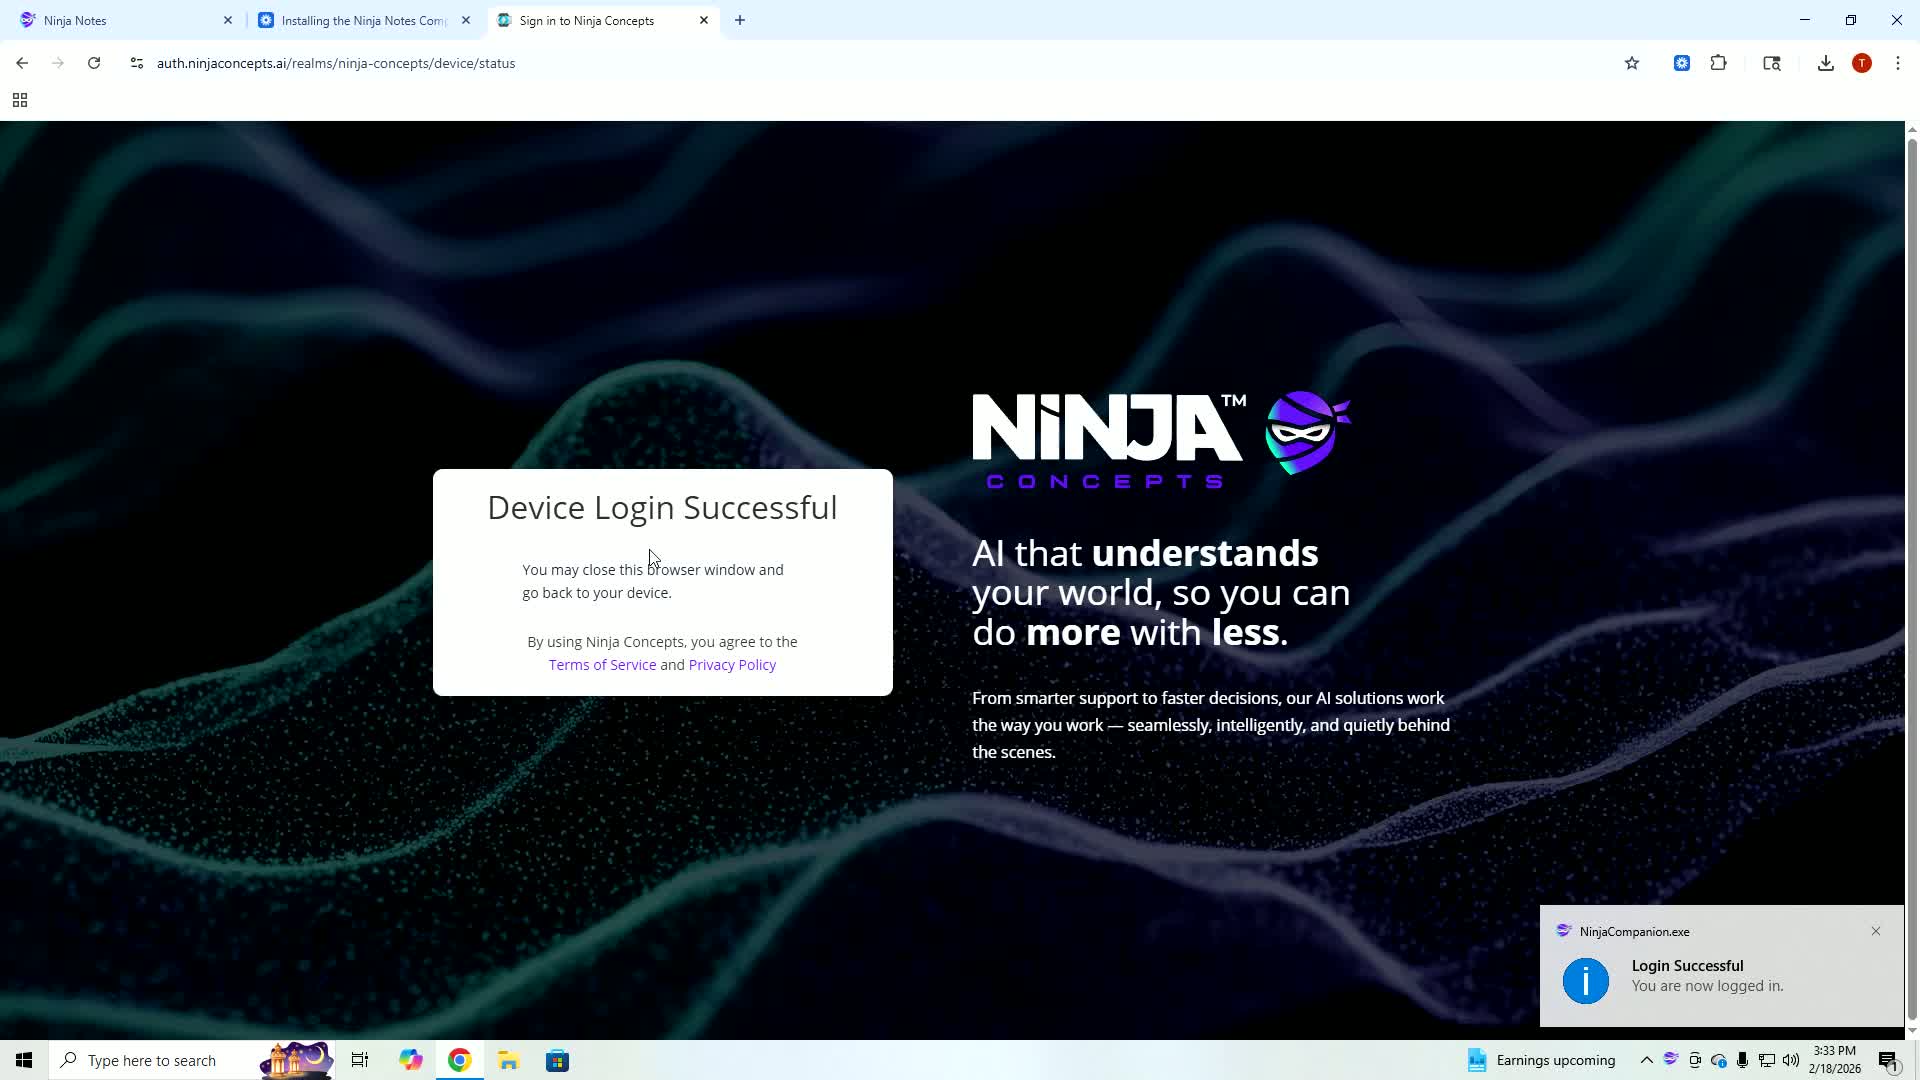The image size is (1920, 1080).
Task: Open the blue pinned extension icon
Action: click(x=1682, y=63)
